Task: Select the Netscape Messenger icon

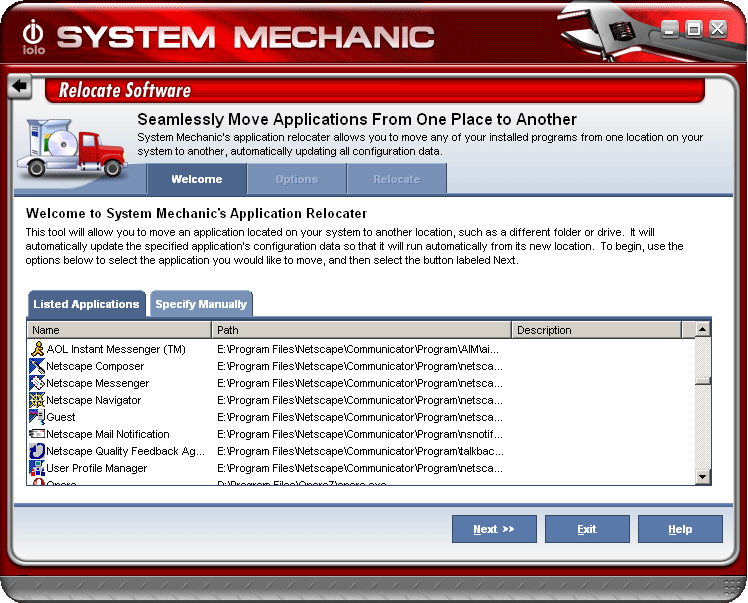Action: click(x=37, y=383)
